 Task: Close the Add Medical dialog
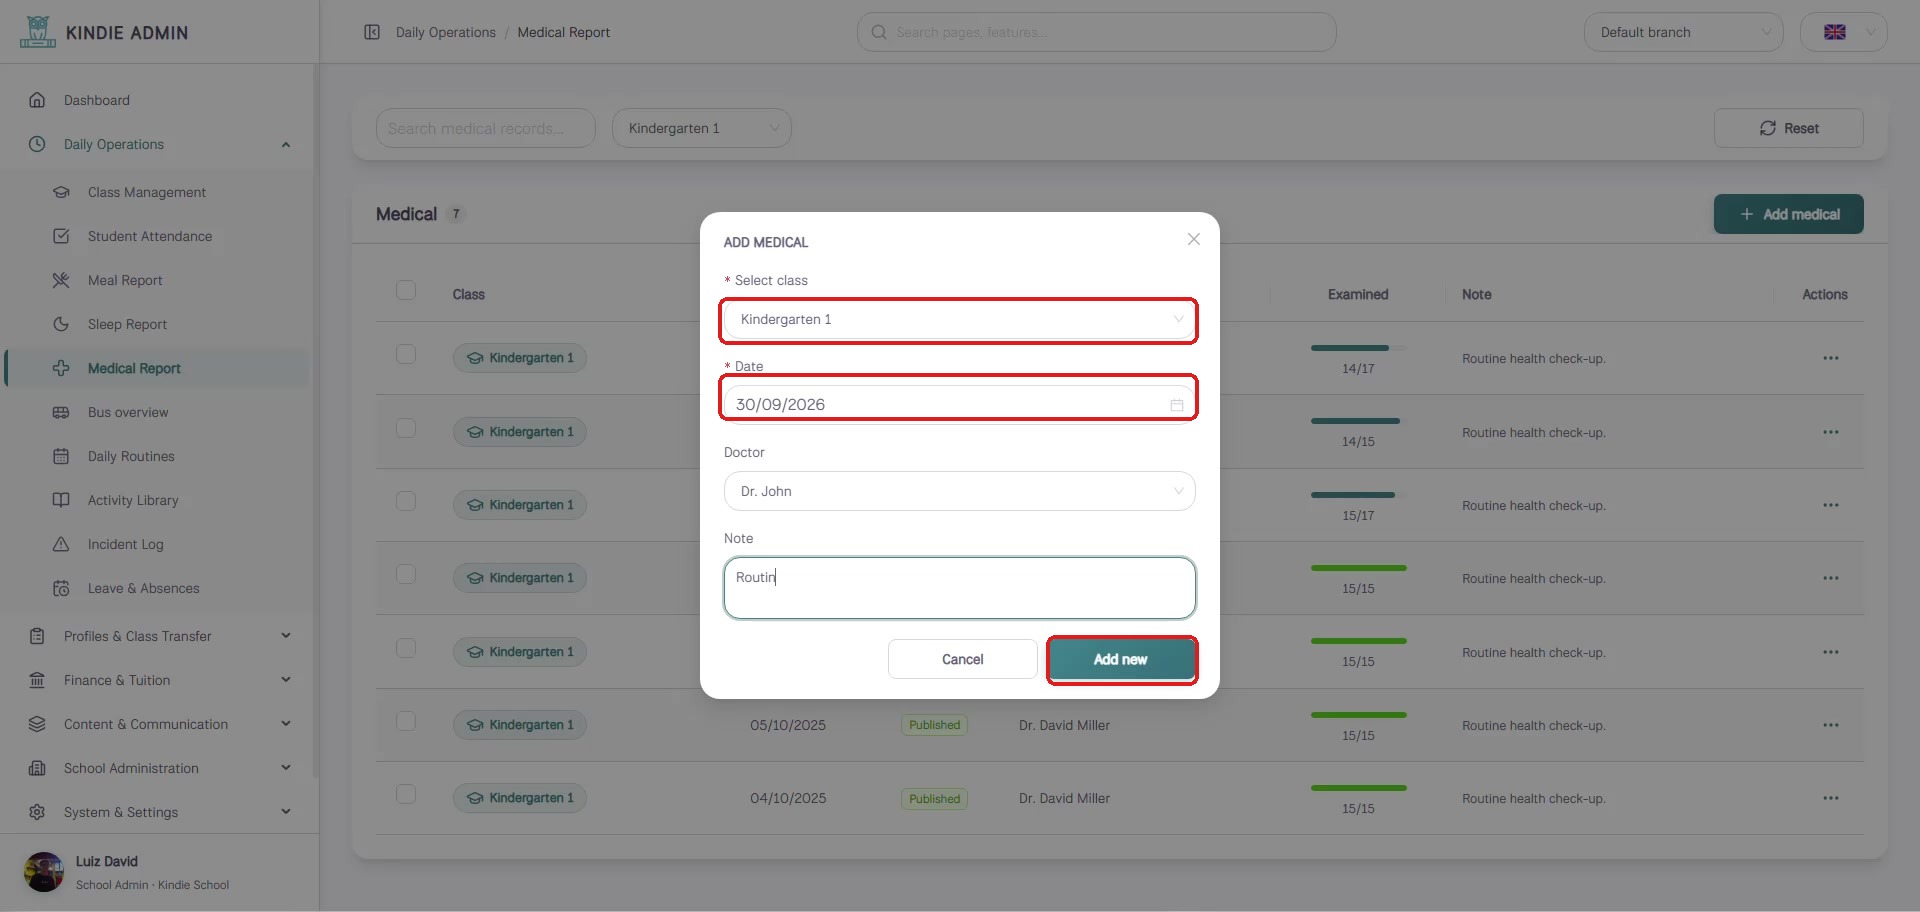click(x=1194, y=239)
